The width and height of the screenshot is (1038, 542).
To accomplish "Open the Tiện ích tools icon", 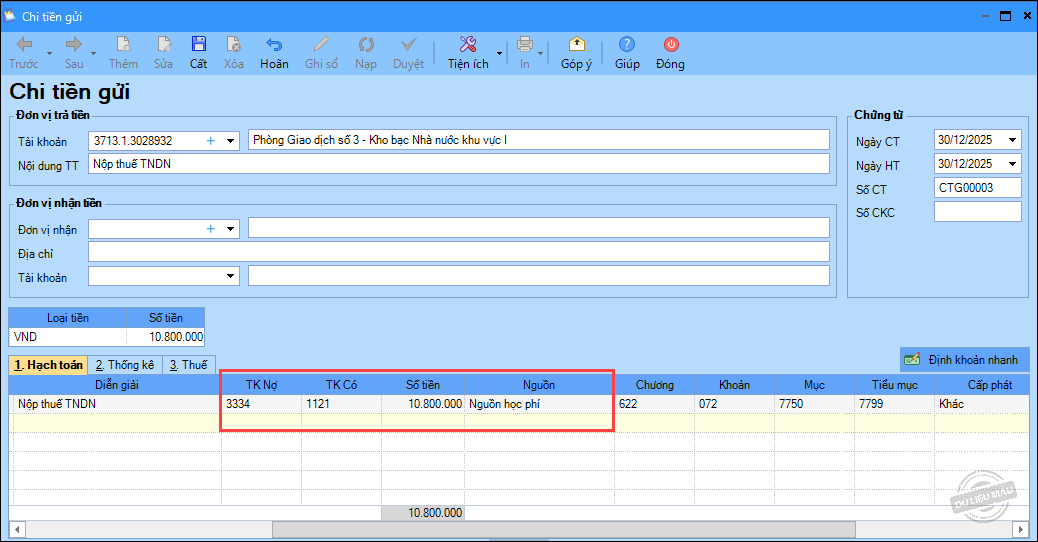I will [x=467, y=45].
